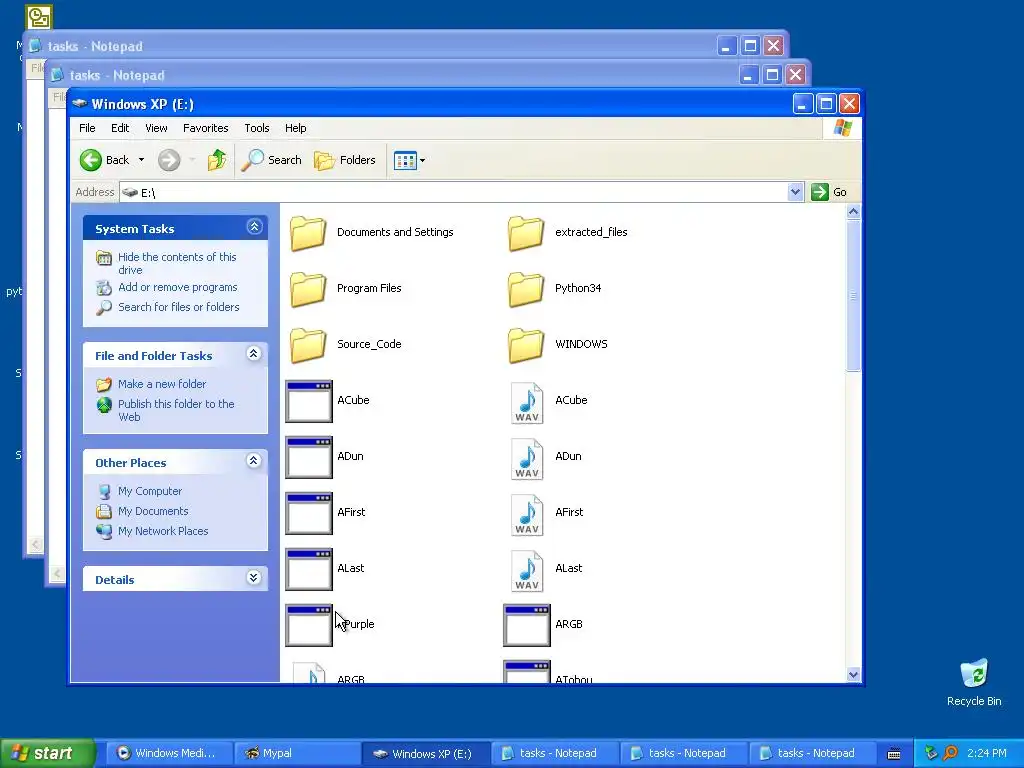Open the Edit menu
Screen dimensions: 1024x768
(120, 128)
